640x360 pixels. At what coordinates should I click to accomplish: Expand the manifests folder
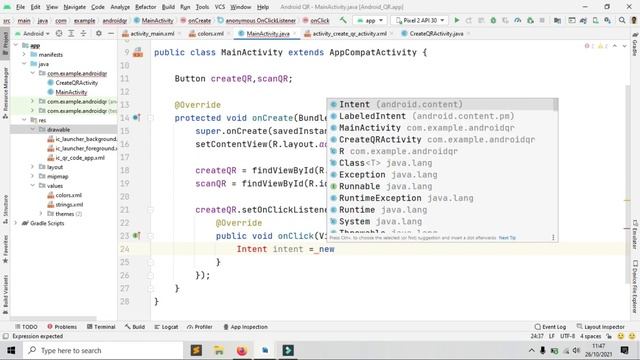pos(24,54)
